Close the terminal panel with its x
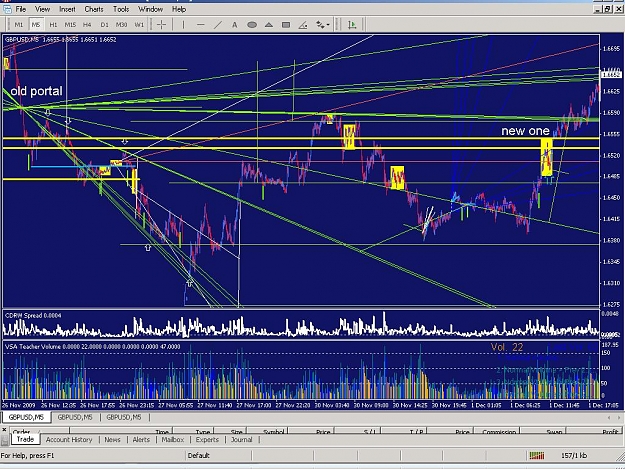This screenshot has height=469, width=625. coord(4,430)
